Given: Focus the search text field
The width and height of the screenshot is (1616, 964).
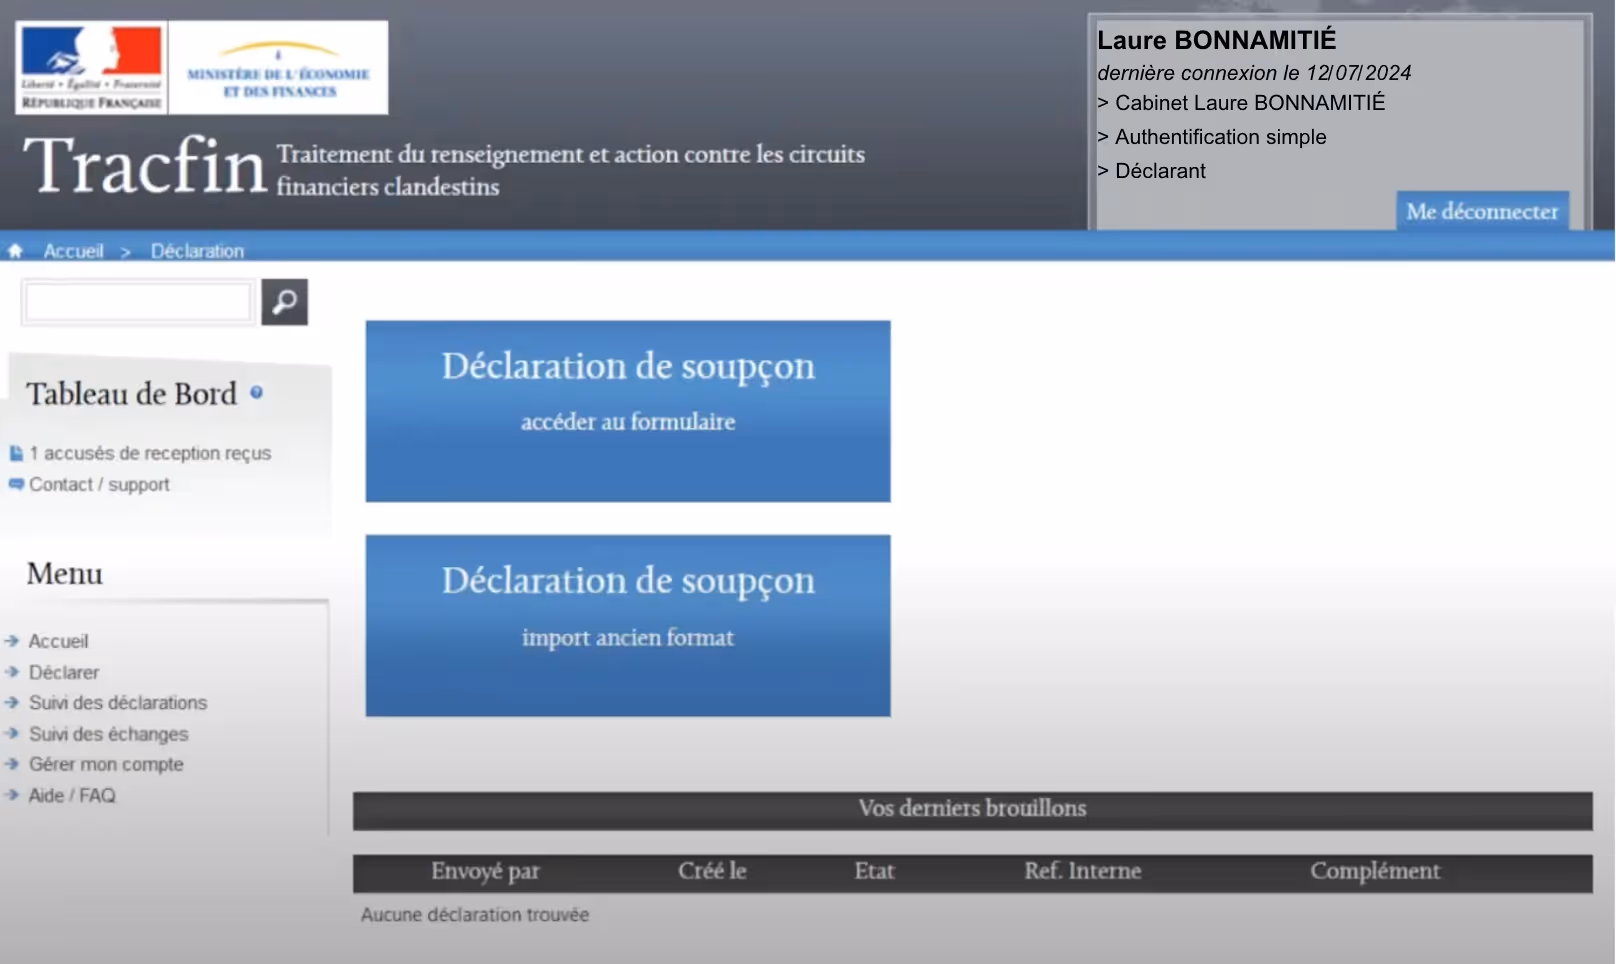Looking at the screenshot, I should 138,302.
